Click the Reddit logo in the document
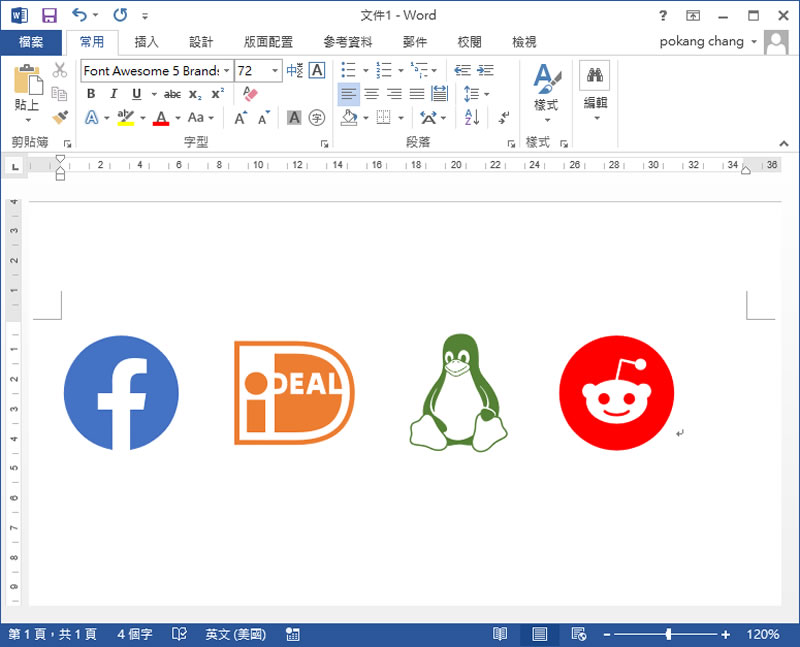Image resolution: width=800 pixels, height=647 pixels. (616, 392)
